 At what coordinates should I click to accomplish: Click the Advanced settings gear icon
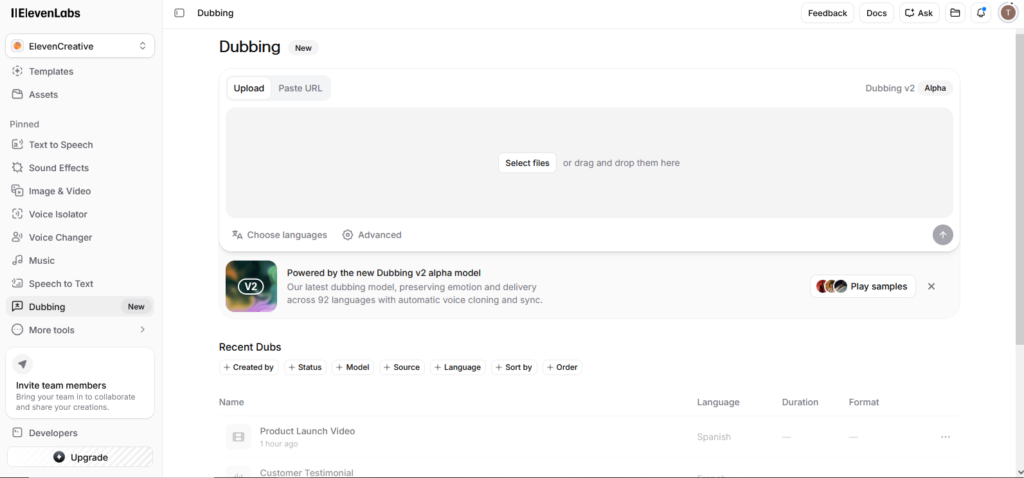coord(348,235)
